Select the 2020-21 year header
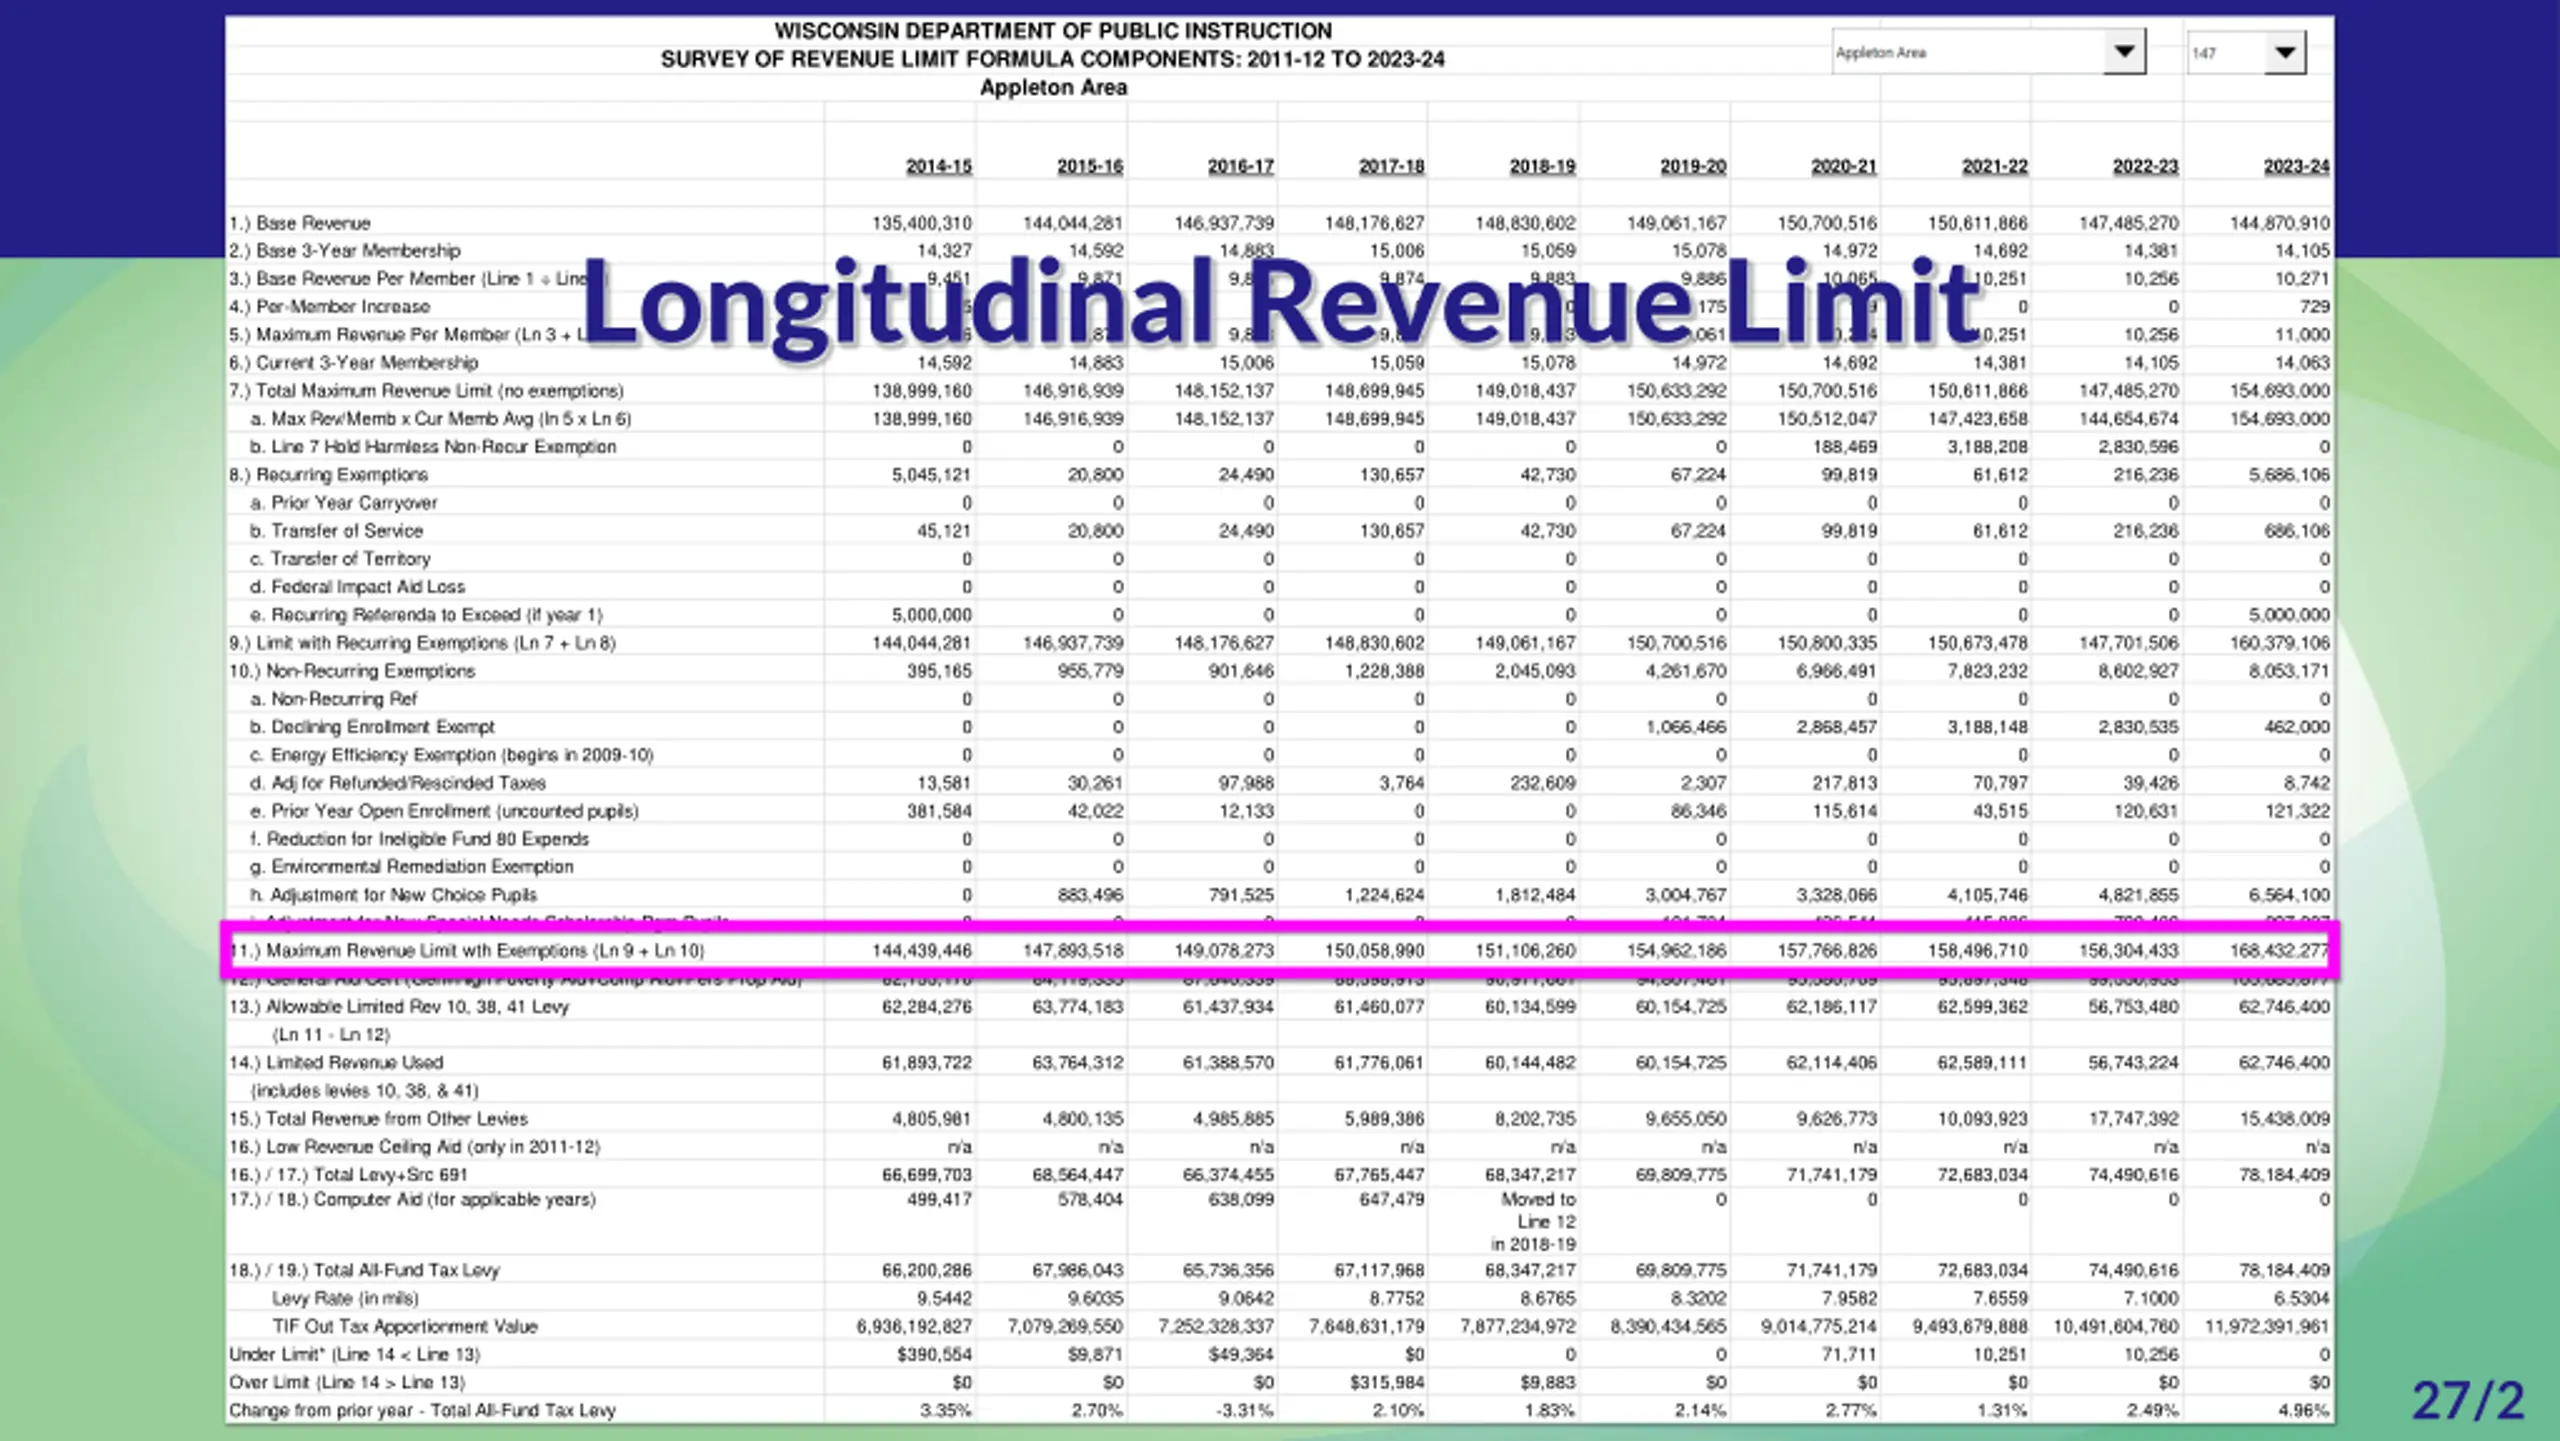The image size is (2560, 1441). point(1843,166)
